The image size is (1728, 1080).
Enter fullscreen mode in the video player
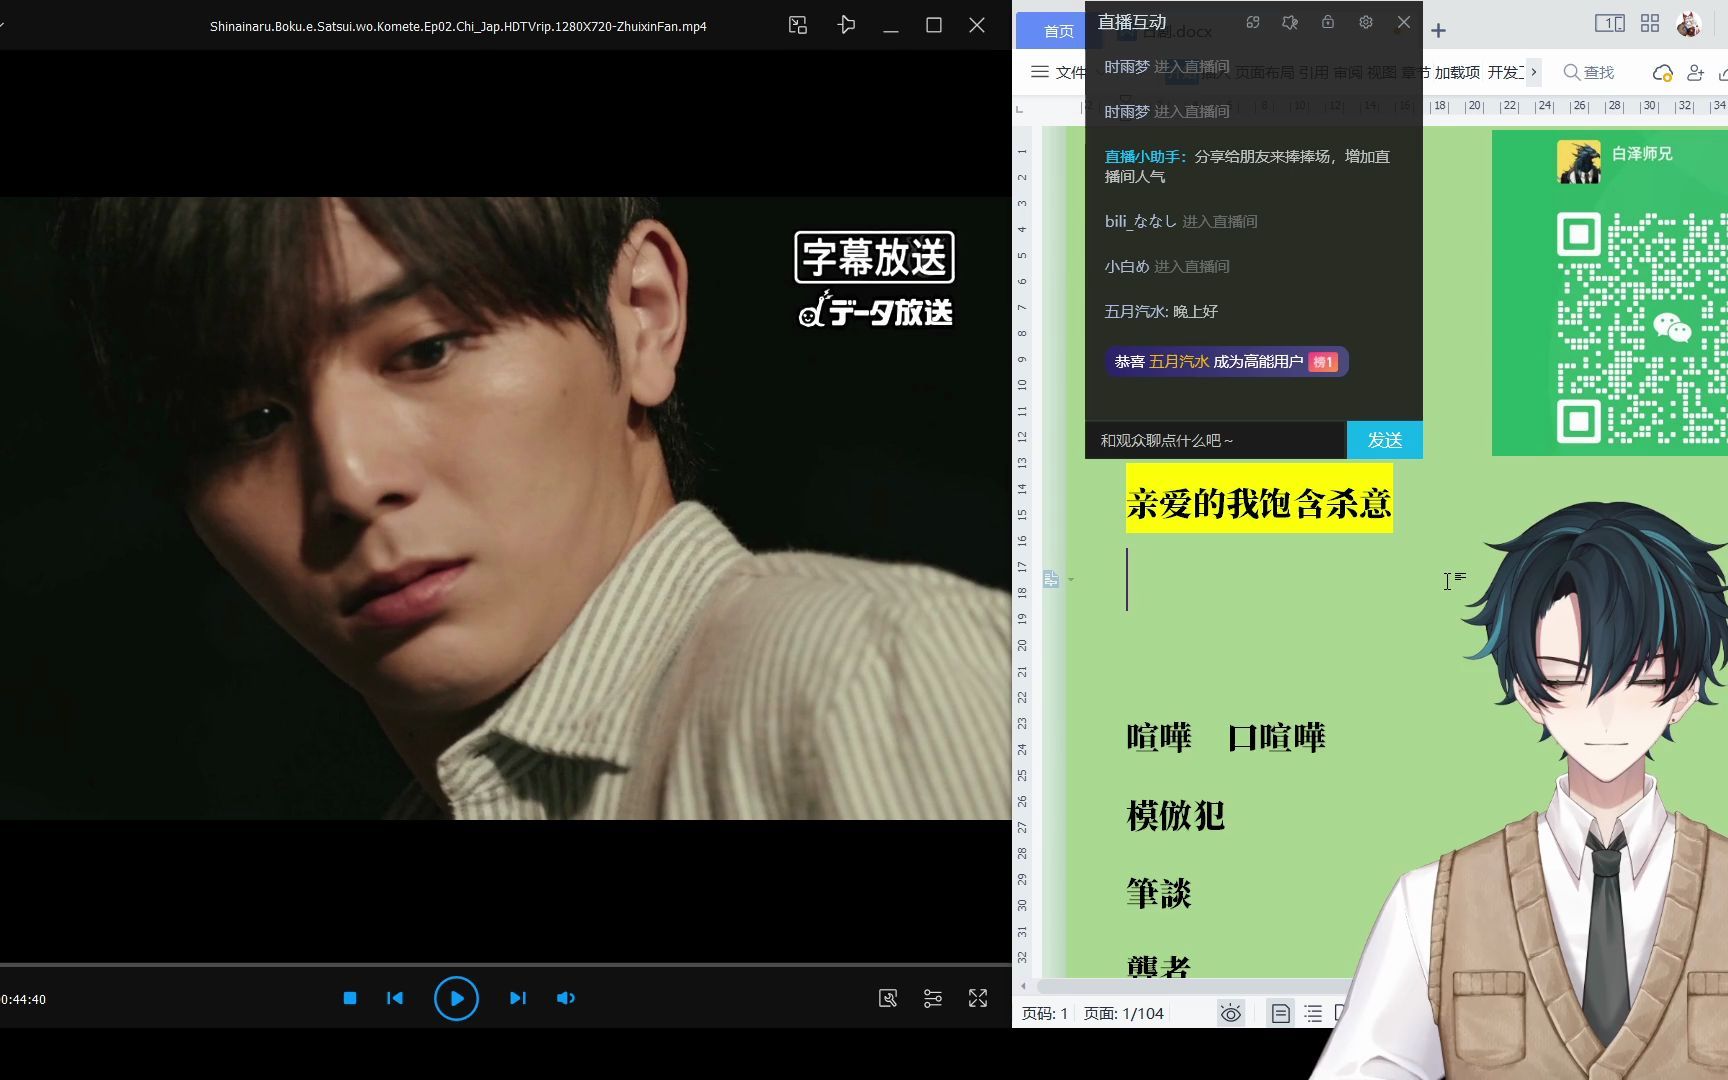pos(978,998)
